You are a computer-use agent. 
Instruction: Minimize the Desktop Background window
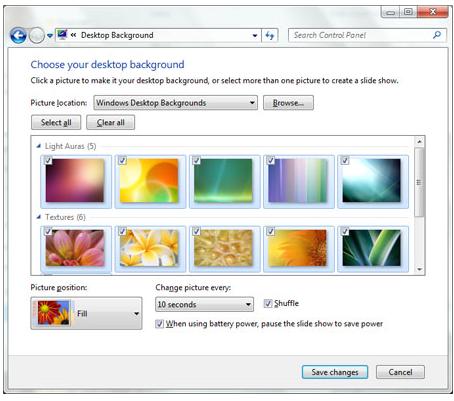click(390, 12)
